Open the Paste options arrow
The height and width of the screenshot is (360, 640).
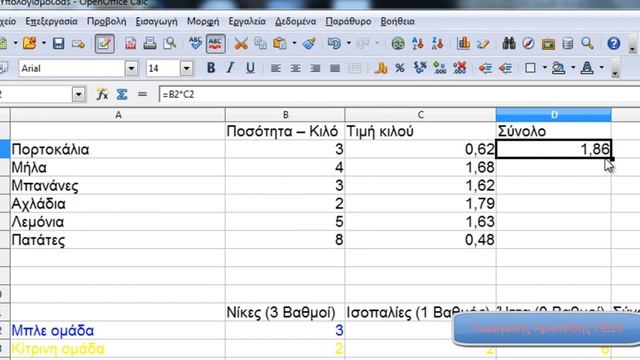294,43
